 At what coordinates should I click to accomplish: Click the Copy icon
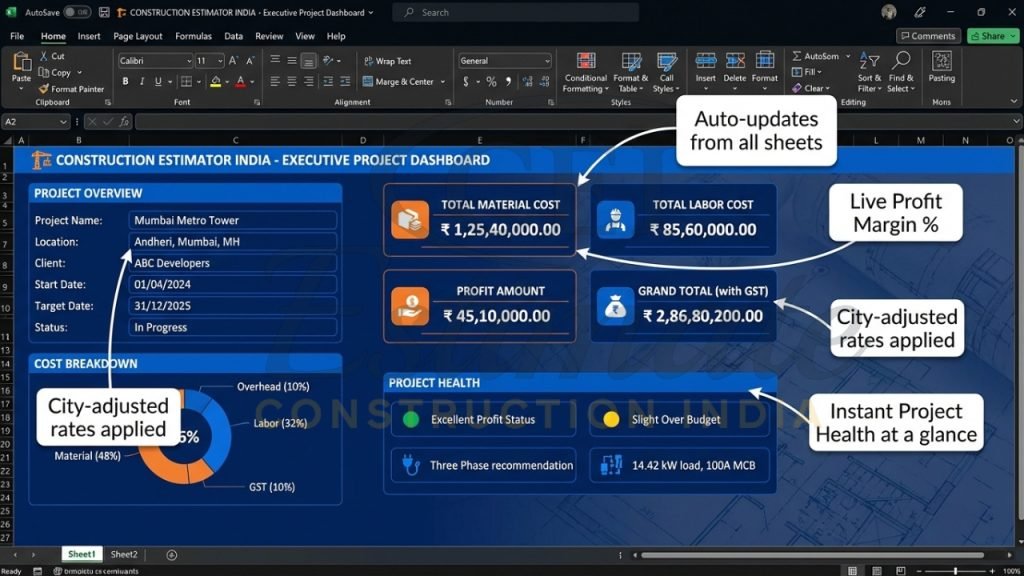tap(44, 72)
